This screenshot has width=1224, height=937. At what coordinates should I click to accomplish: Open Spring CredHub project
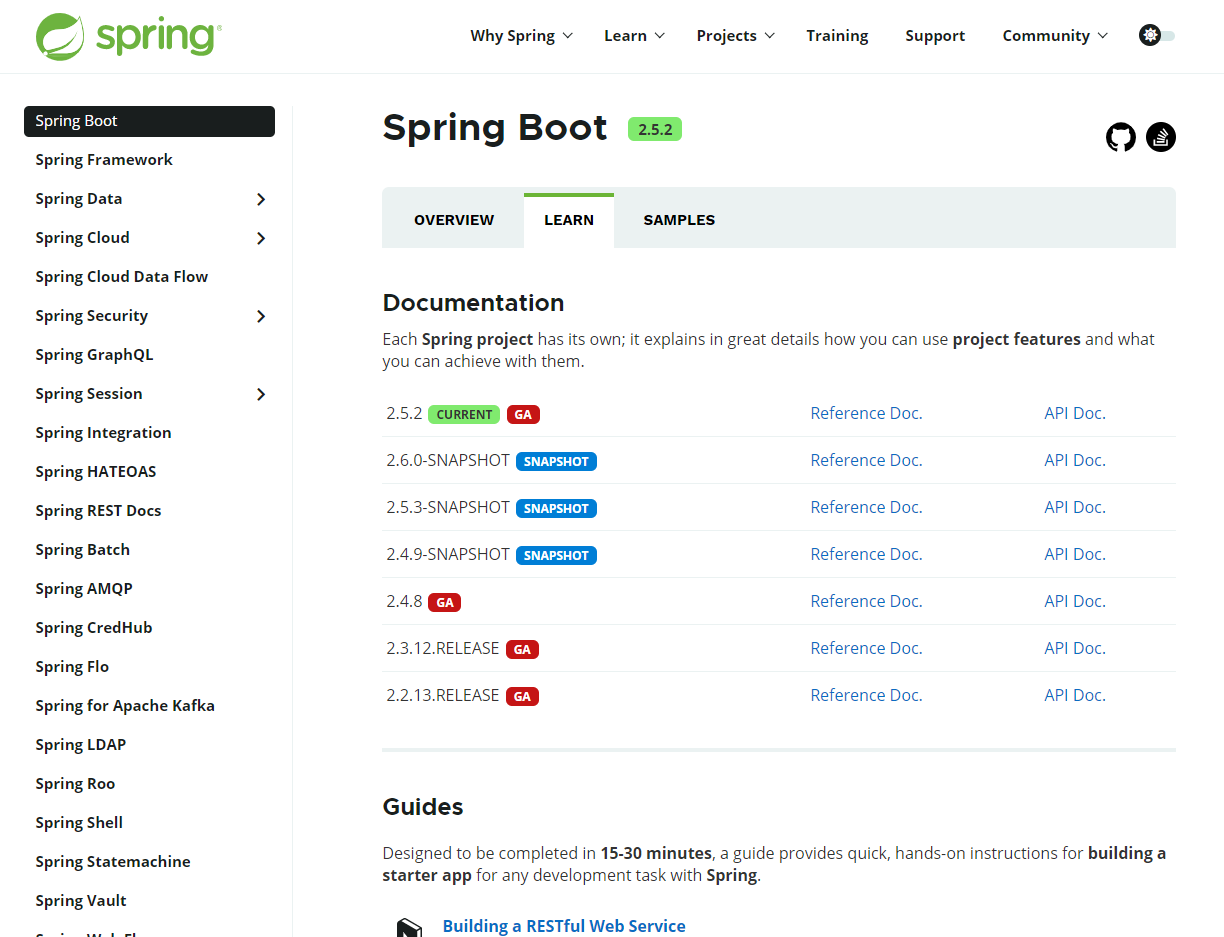94,628
